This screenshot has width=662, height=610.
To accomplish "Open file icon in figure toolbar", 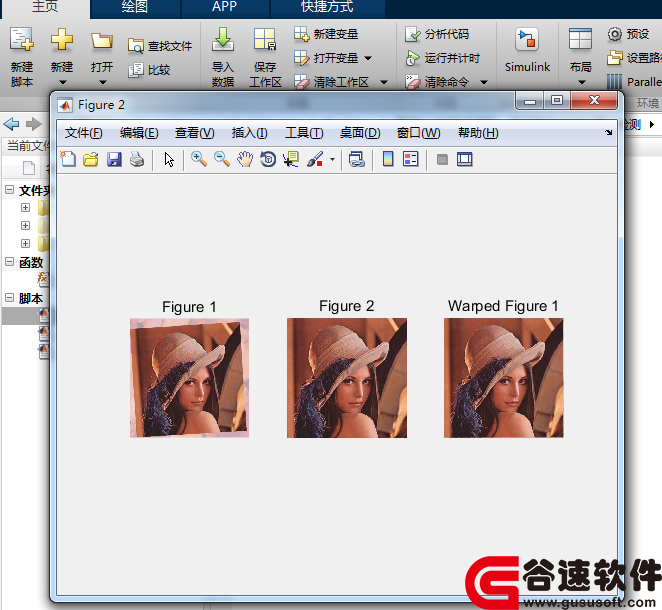I will (x=91, y=159).
